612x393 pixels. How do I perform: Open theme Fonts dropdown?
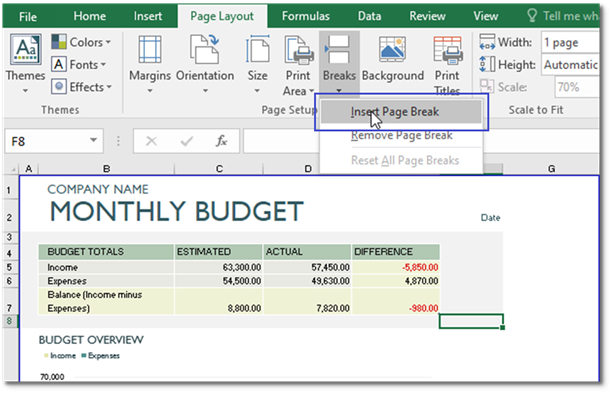(79, 64)
